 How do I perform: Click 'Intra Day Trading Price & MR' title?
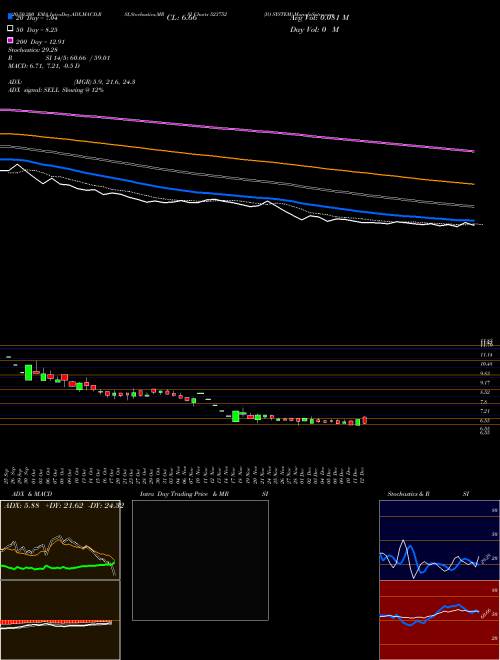coord(184,494)
